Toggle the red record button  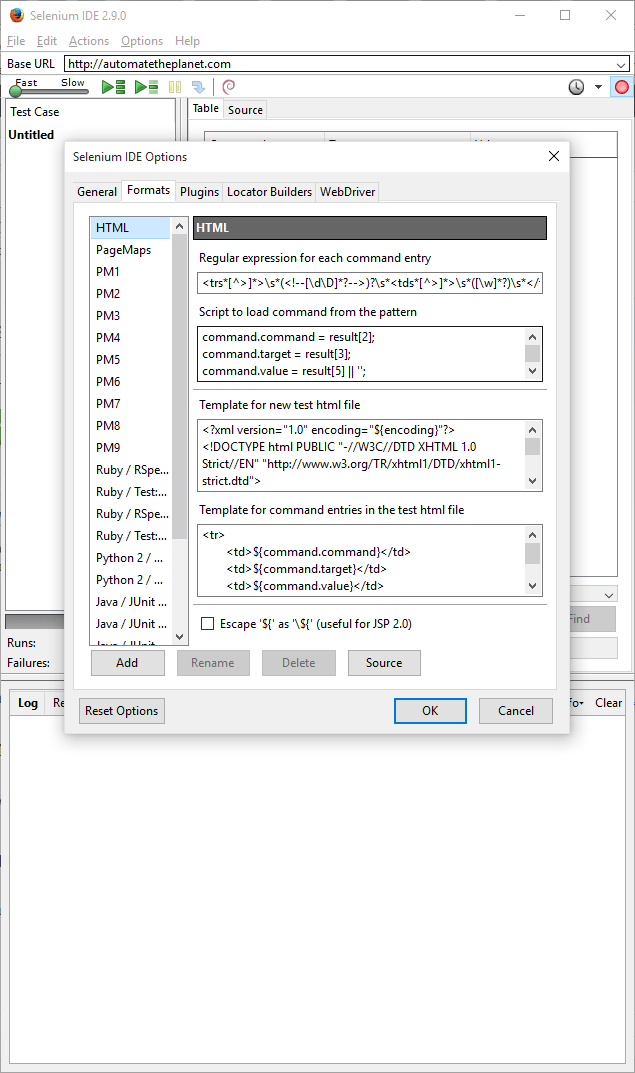[x=621, y=87]
